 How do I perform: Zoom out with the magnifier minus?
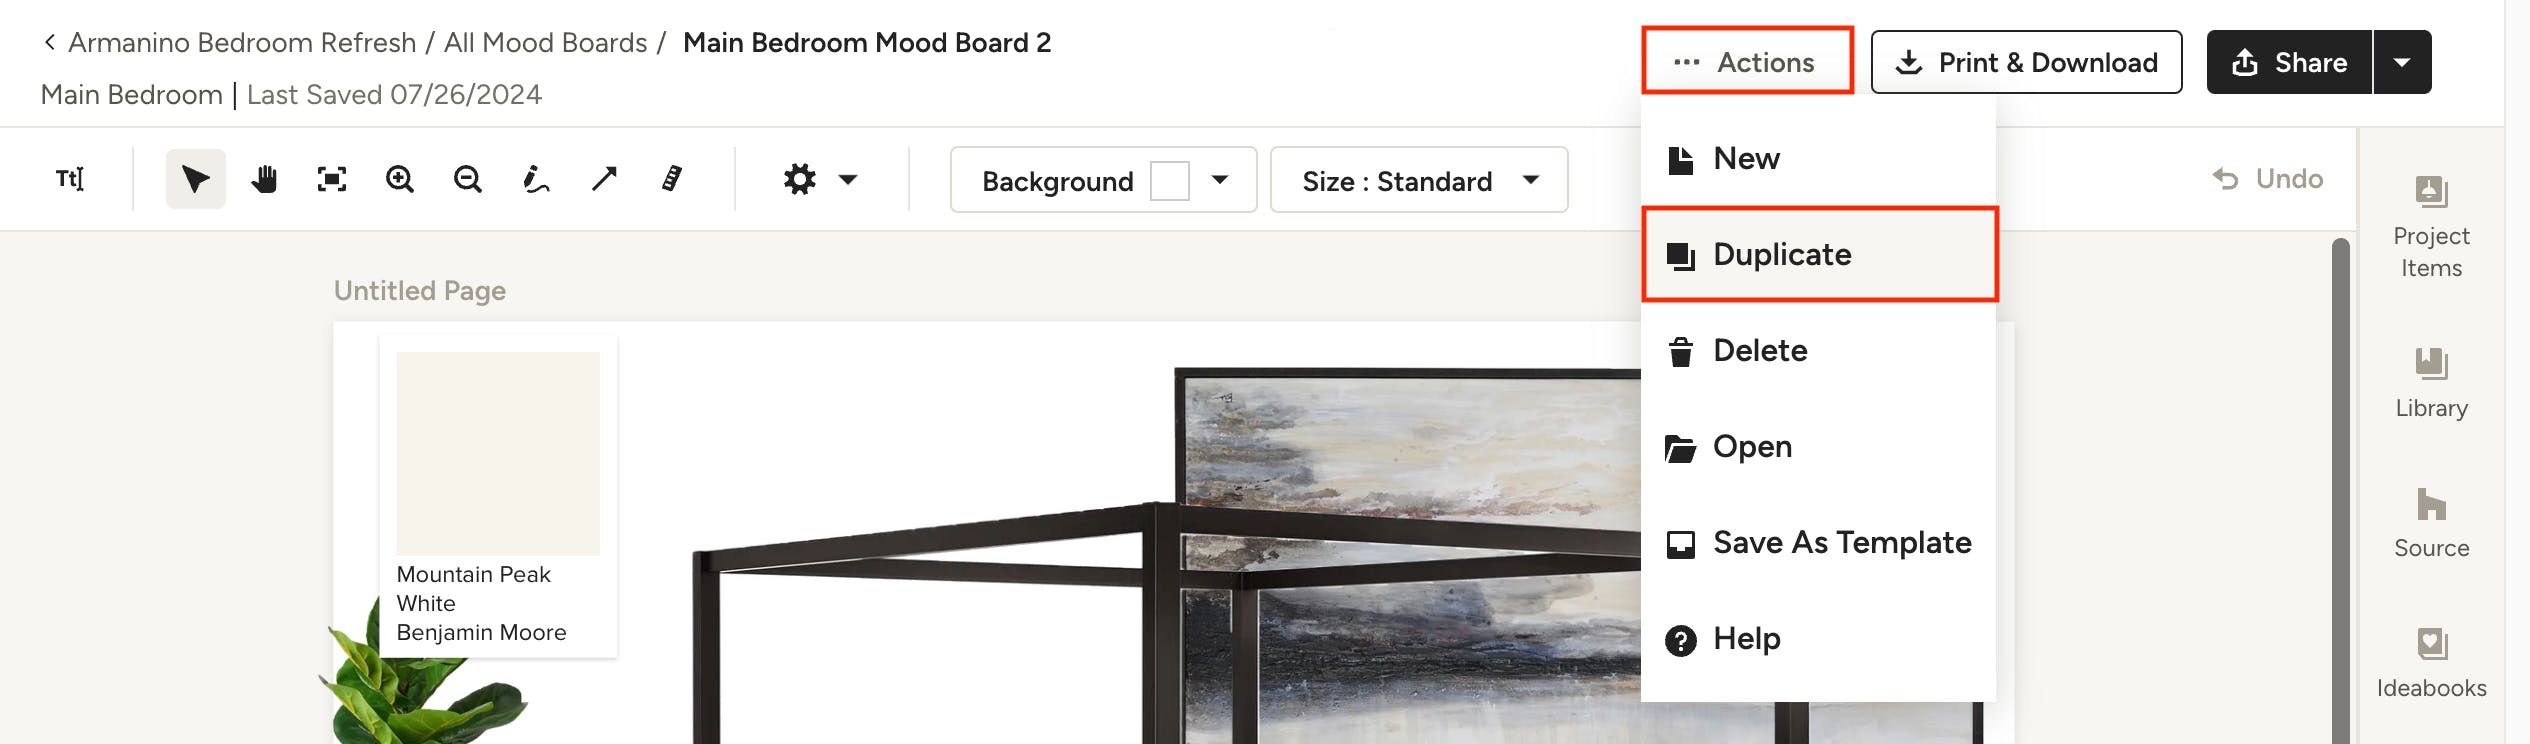[x=468, y=179]
